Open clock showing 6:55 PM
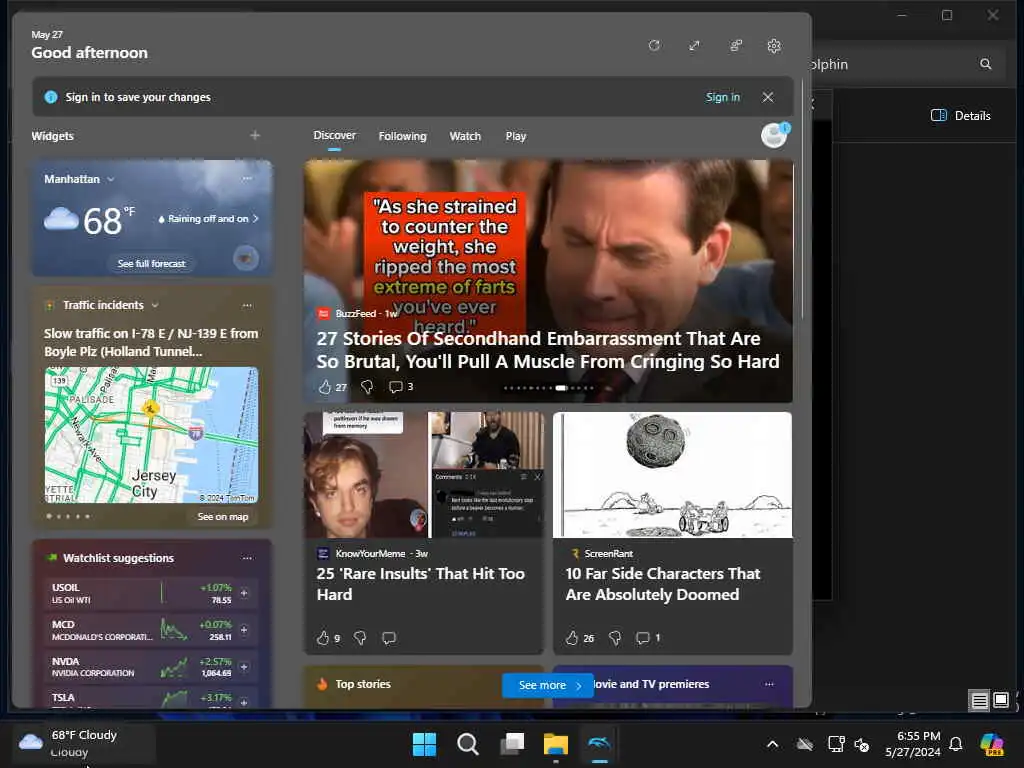 click(913, 744)
